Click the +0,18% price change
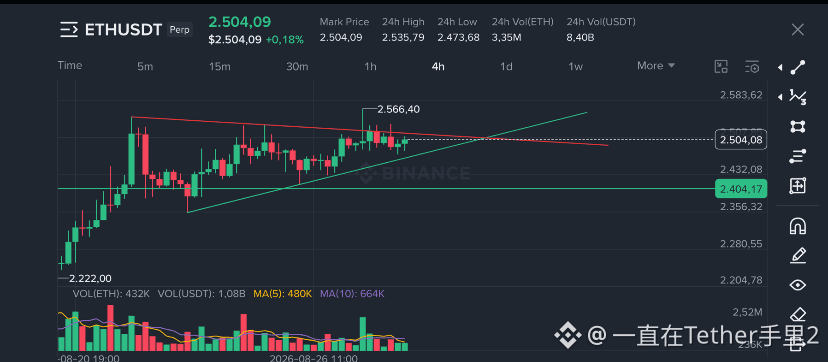 (x=284, y=40)
